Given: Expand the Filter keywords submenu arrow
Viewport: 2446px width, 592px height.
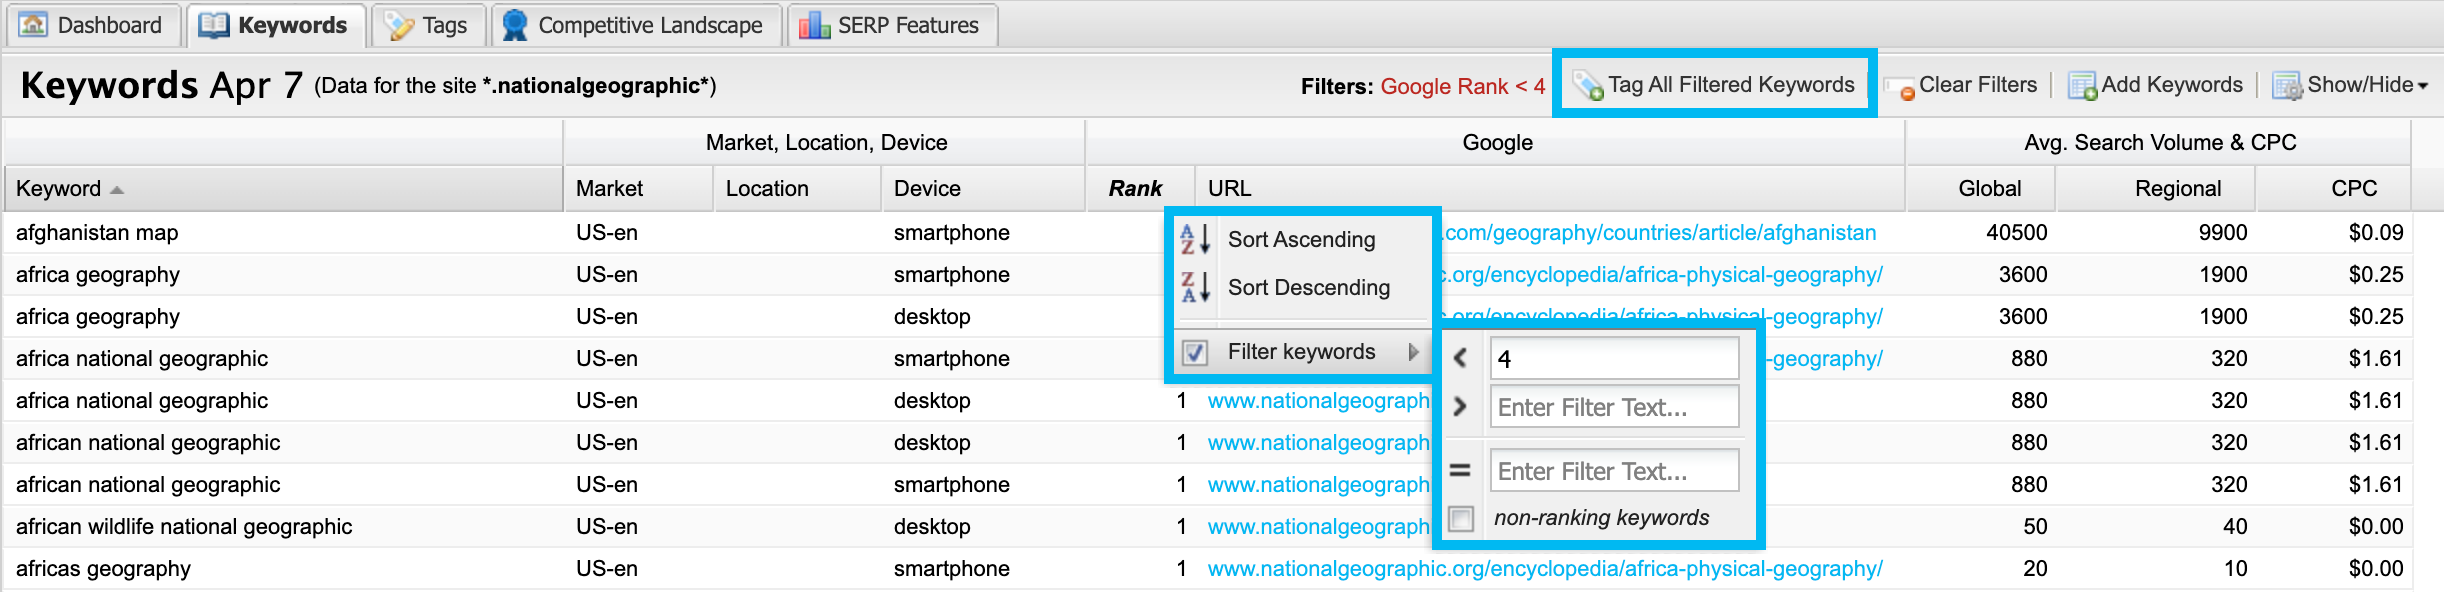Looking at the screenshot, I should tap(1413, 352).
